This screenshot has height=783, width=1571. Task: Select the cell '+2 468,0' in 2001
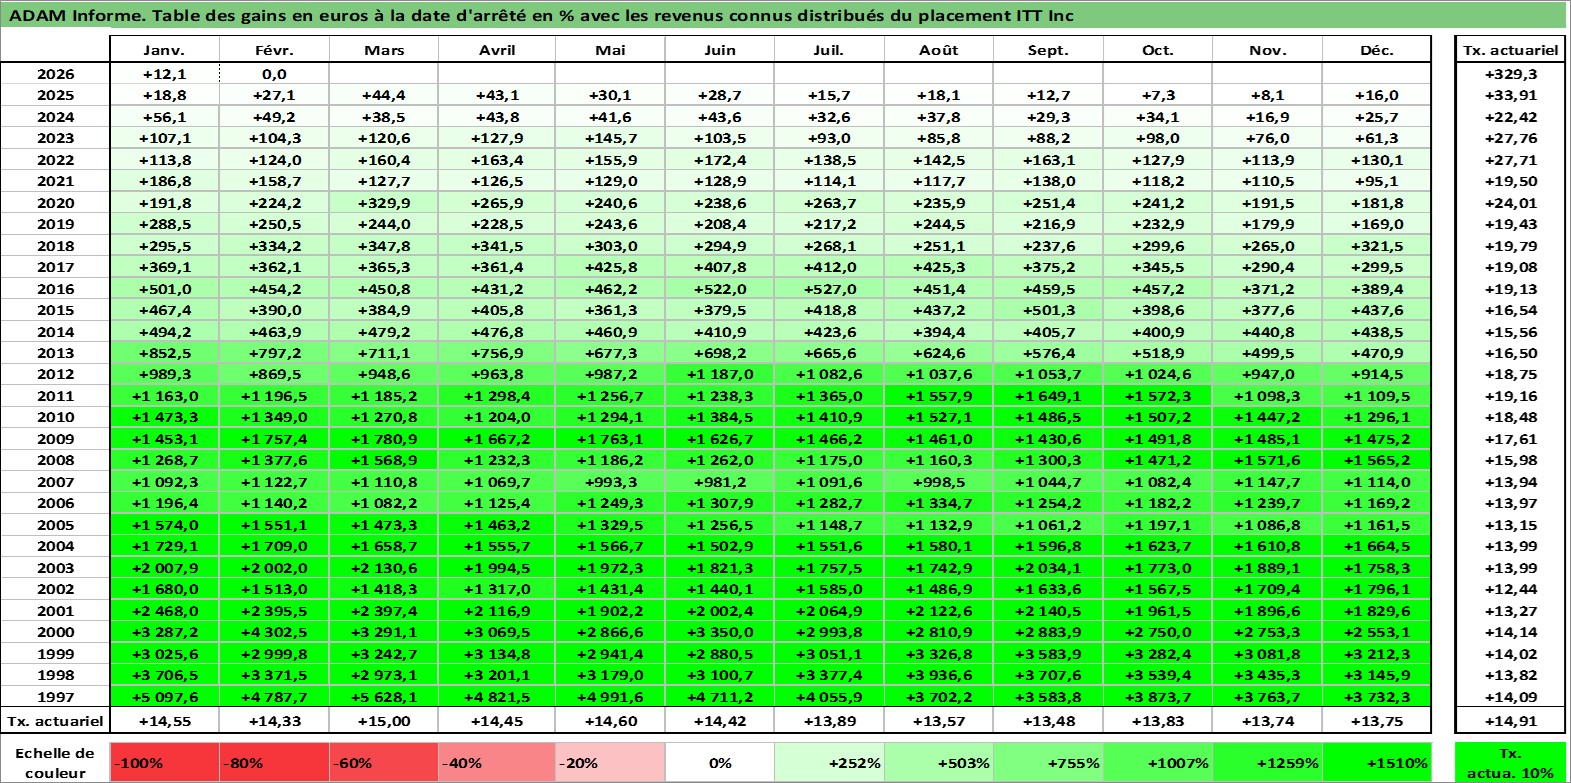[164, 611]
